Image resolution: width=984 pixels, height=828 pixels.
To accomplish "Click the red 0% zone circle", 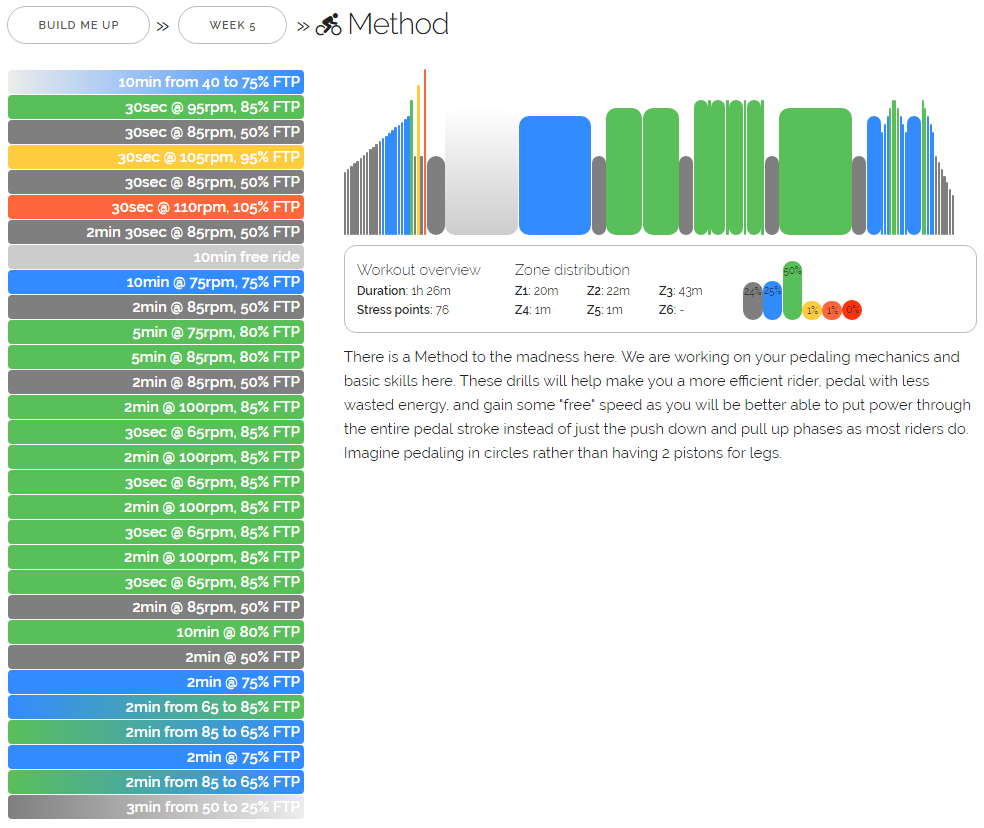I will pyautogui.click(x=852, y=310).
